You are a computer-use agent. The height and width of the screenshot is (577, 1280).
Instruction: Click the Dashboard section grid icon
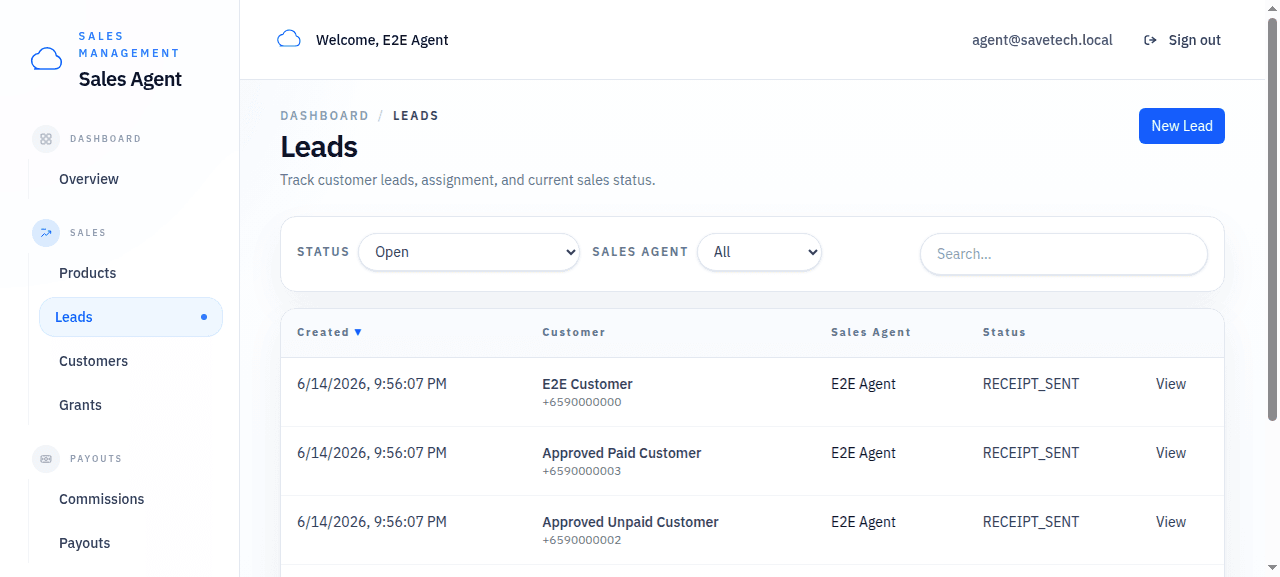(46, 139)
